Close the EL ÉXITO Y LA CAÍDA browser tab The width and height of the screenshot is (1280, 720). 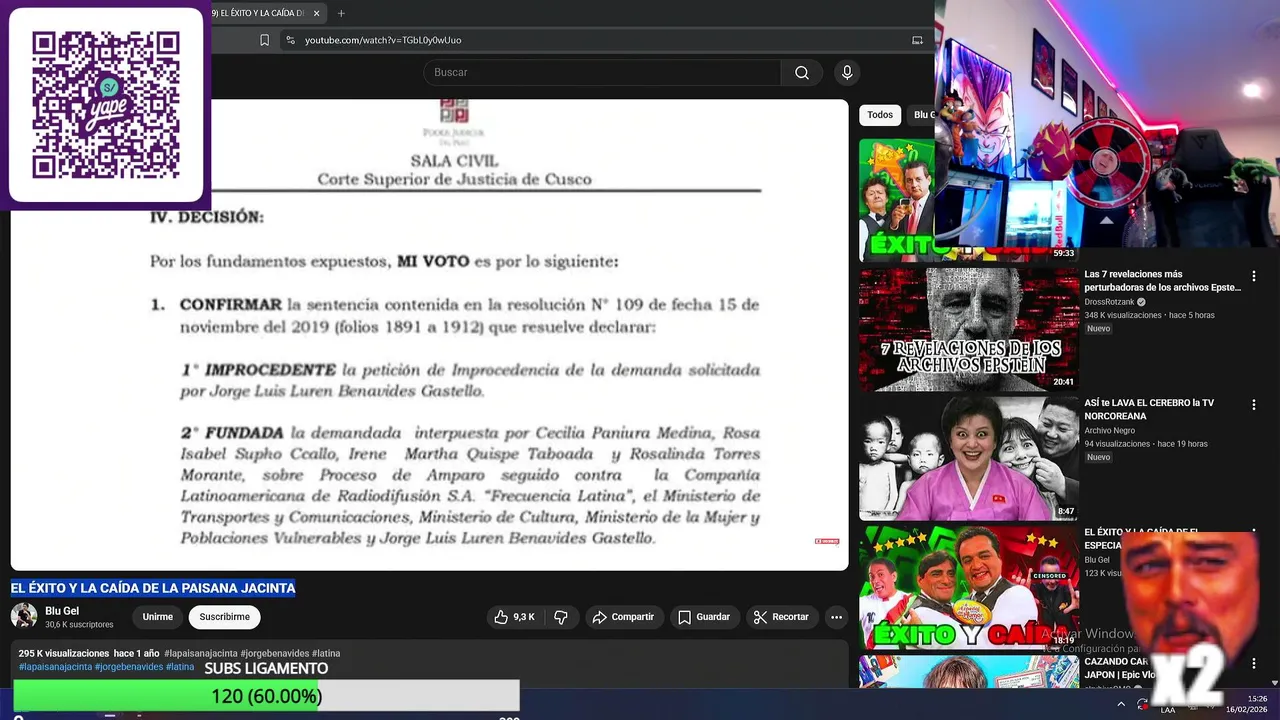[x=317, y=13]
